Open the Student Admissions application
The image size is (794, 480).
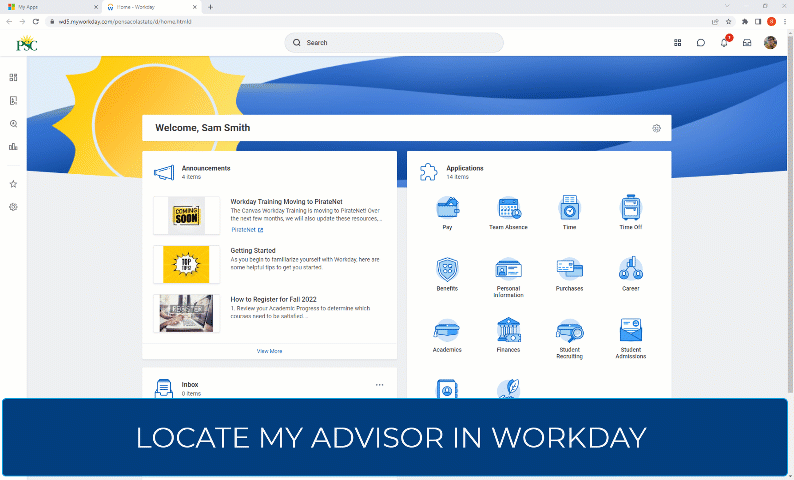[x=631, y=338]
